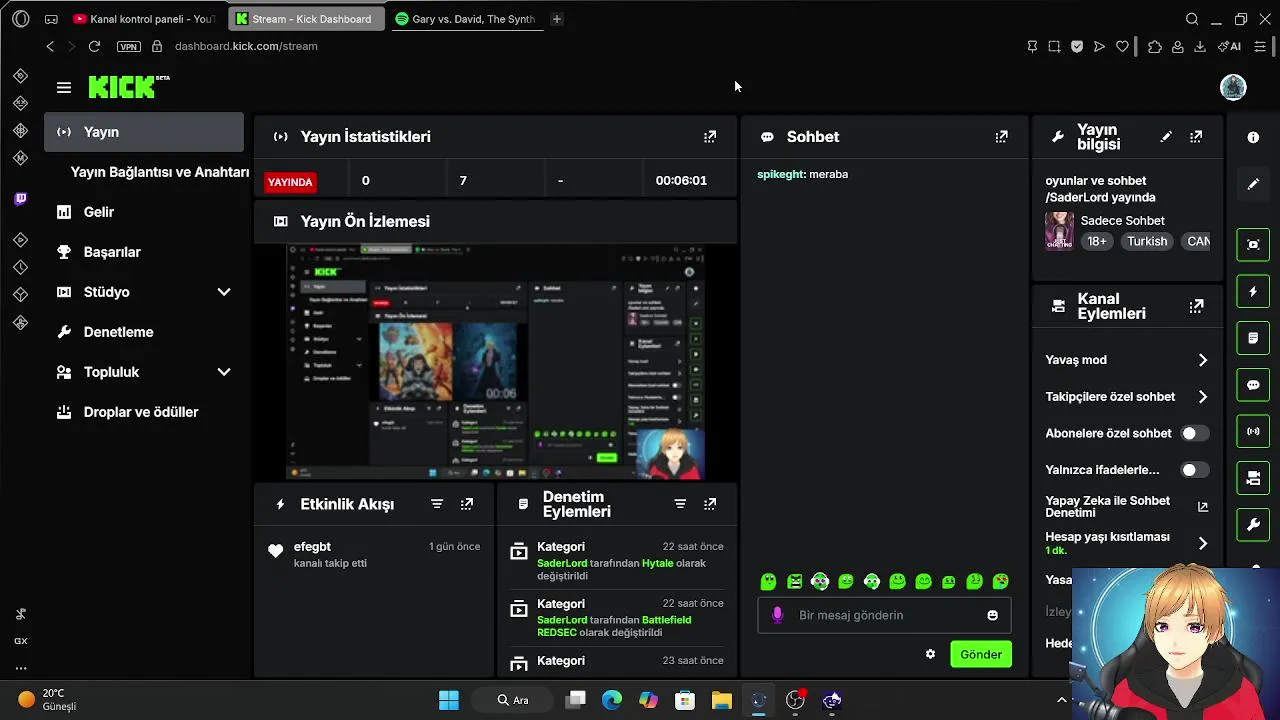Click the broadcast signal icon in right rail

point(1253,432)
